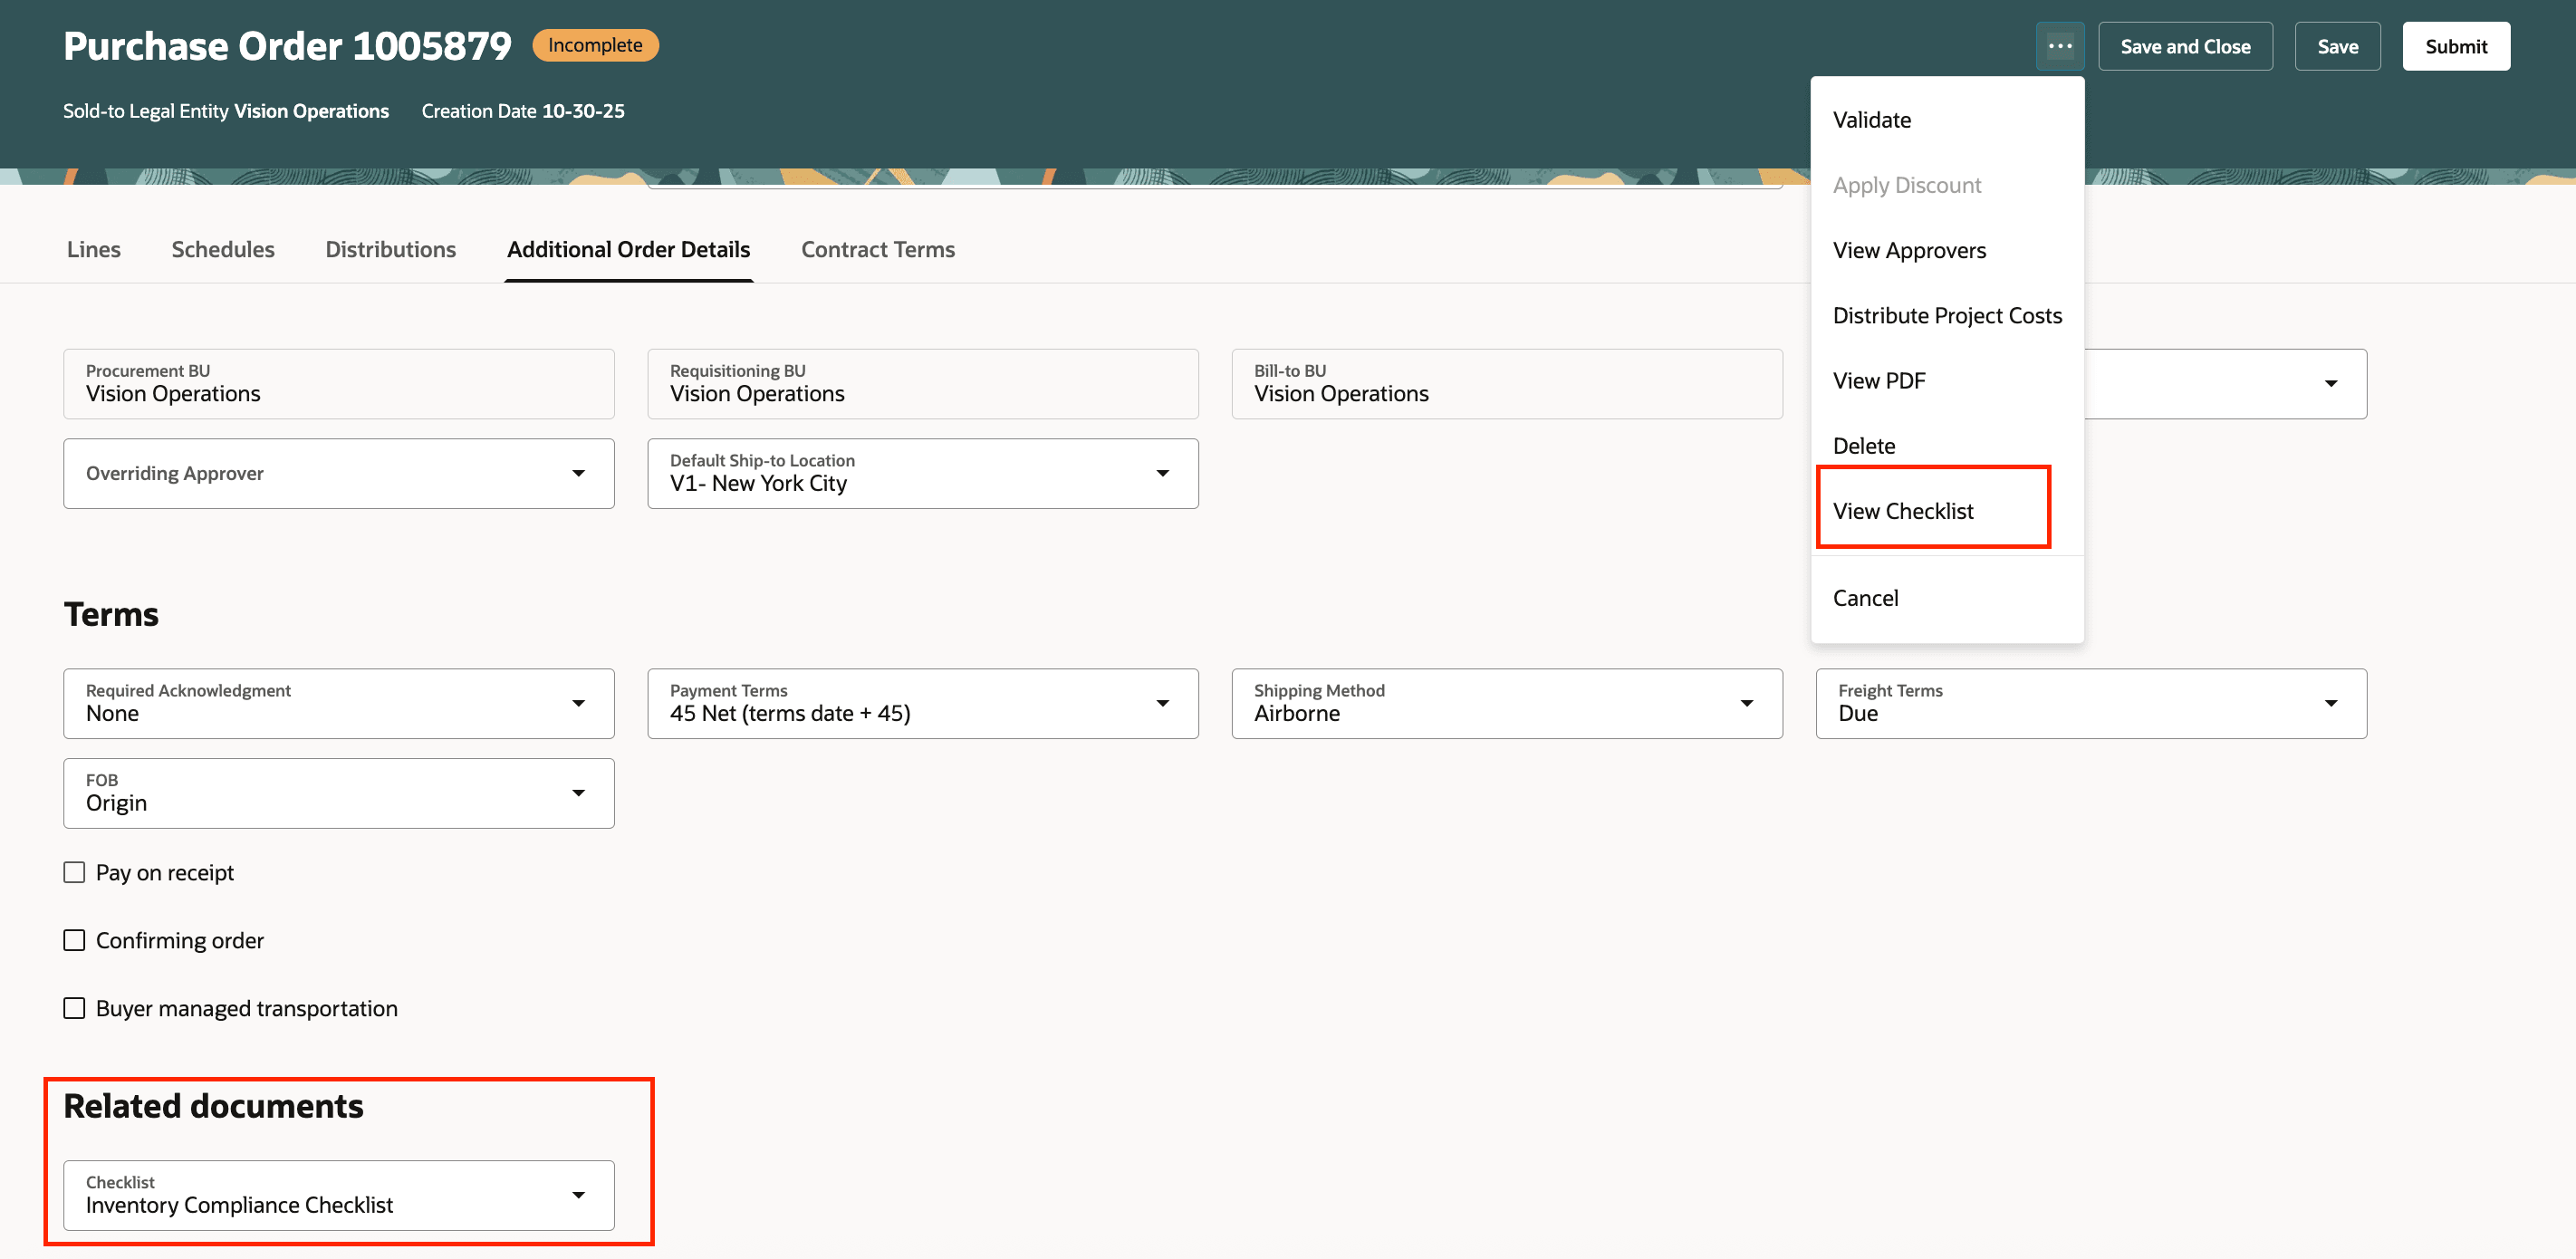This screenshot has width=2576, height=1259.
Task: Open the Distributions tab
Action: coord(390,249)
